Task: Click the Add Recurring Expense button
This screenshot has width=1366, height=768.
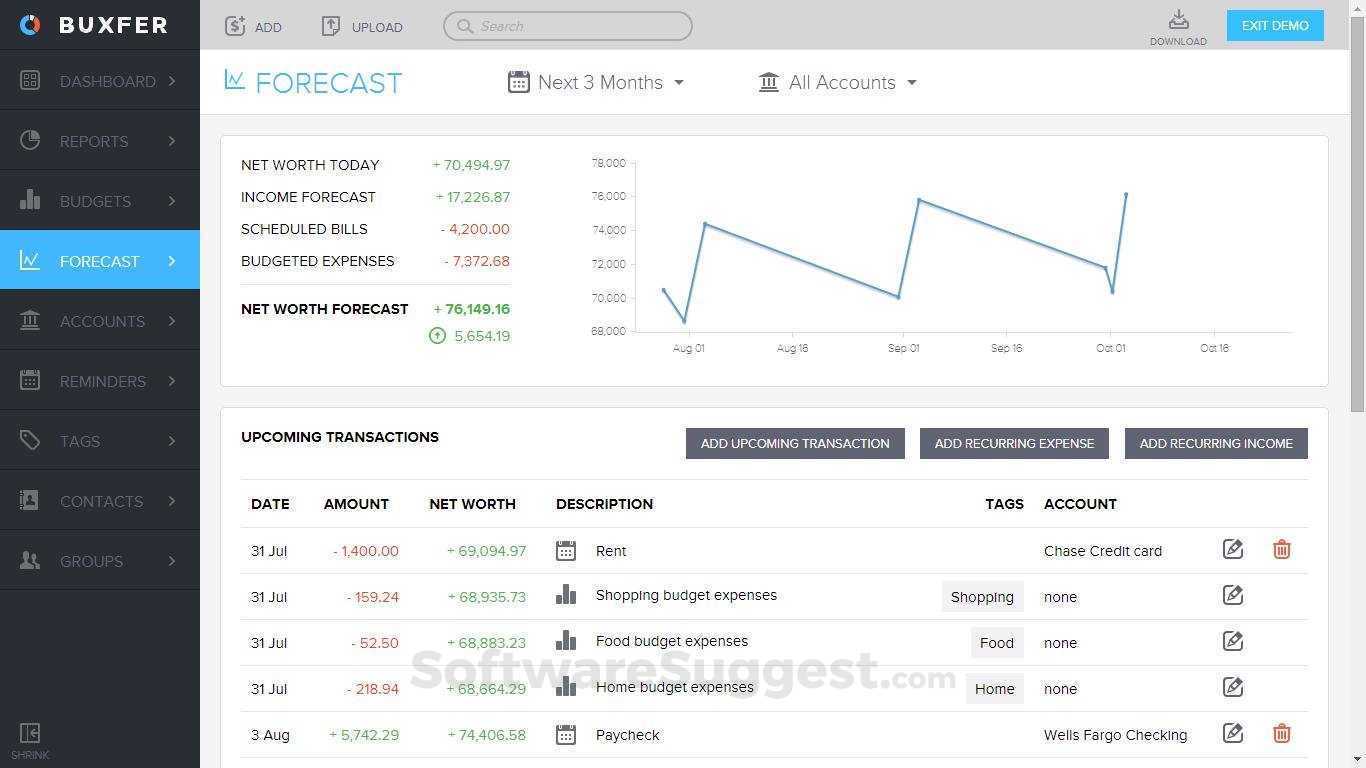Action: pos(1014,443)
